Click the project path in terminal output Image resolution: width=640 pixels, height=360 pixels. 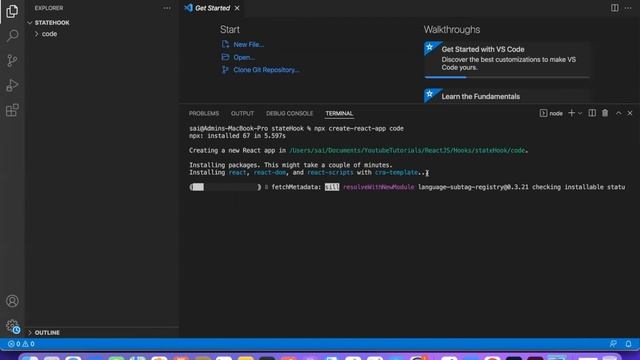pos(407,151)
